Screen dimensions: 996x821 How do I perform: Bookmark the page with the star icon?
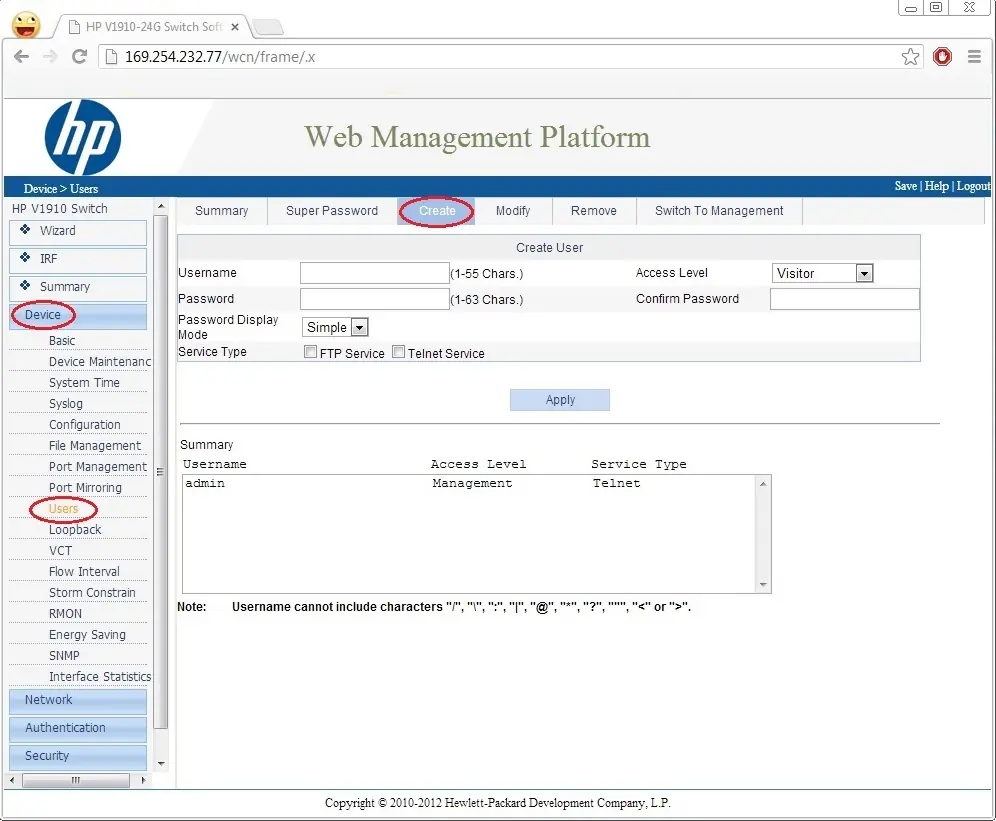(910, 57)
